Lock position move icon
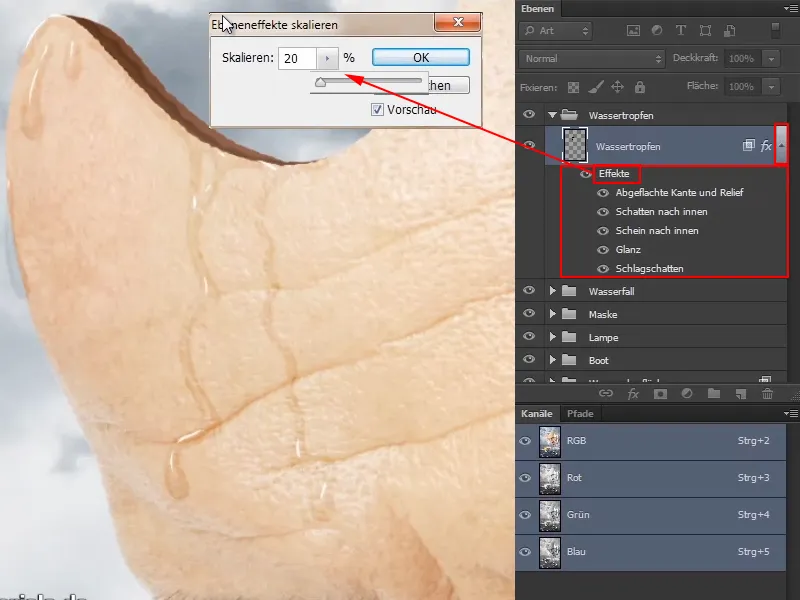Image resolution: width=800 pixels, height=600 pixels. click(x=617, y=87)
